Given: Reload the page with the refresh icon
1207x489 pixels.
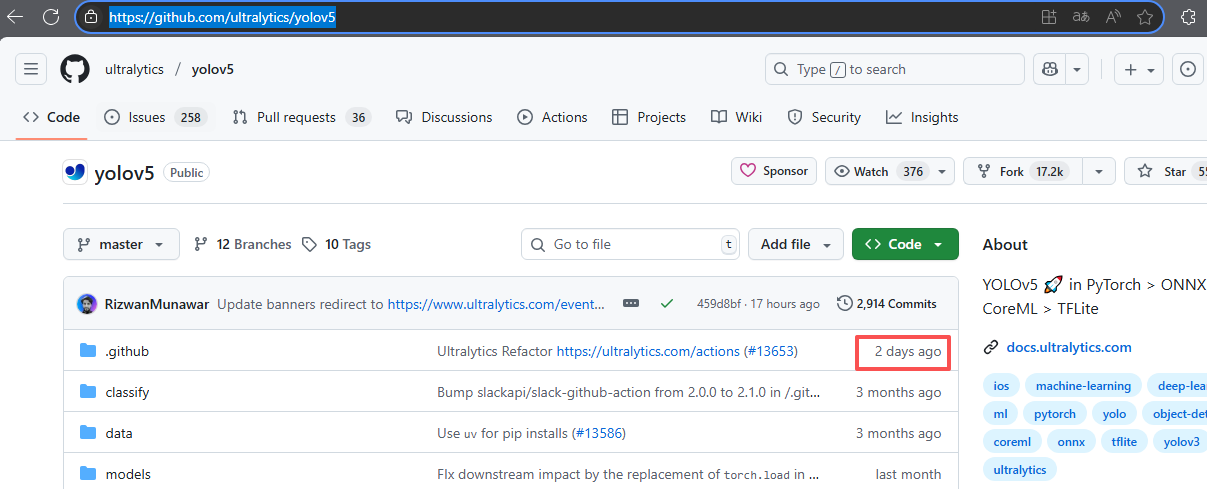Looking at the screenshot, I should 53,17.
